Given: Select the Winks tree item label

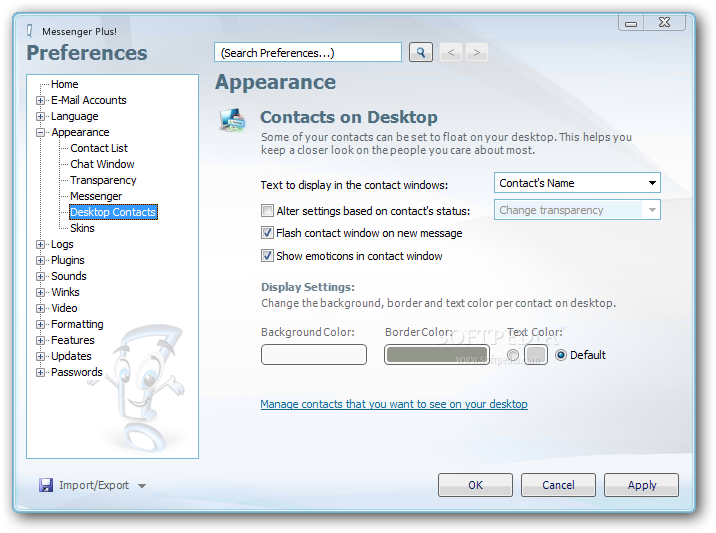Looking at the screenshot, I should click(65, 292).
